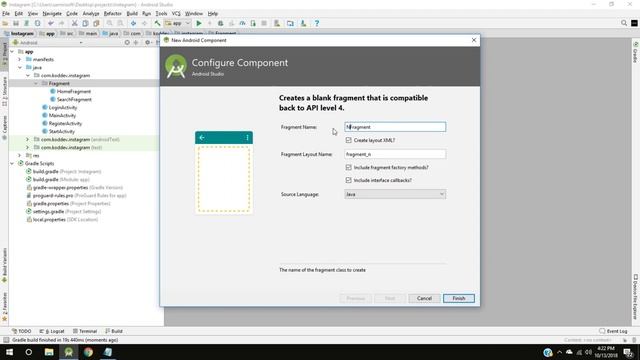Screen dimensions: 640x360
Task: Select StartActivity in project tree
Action: click(58, 131)
